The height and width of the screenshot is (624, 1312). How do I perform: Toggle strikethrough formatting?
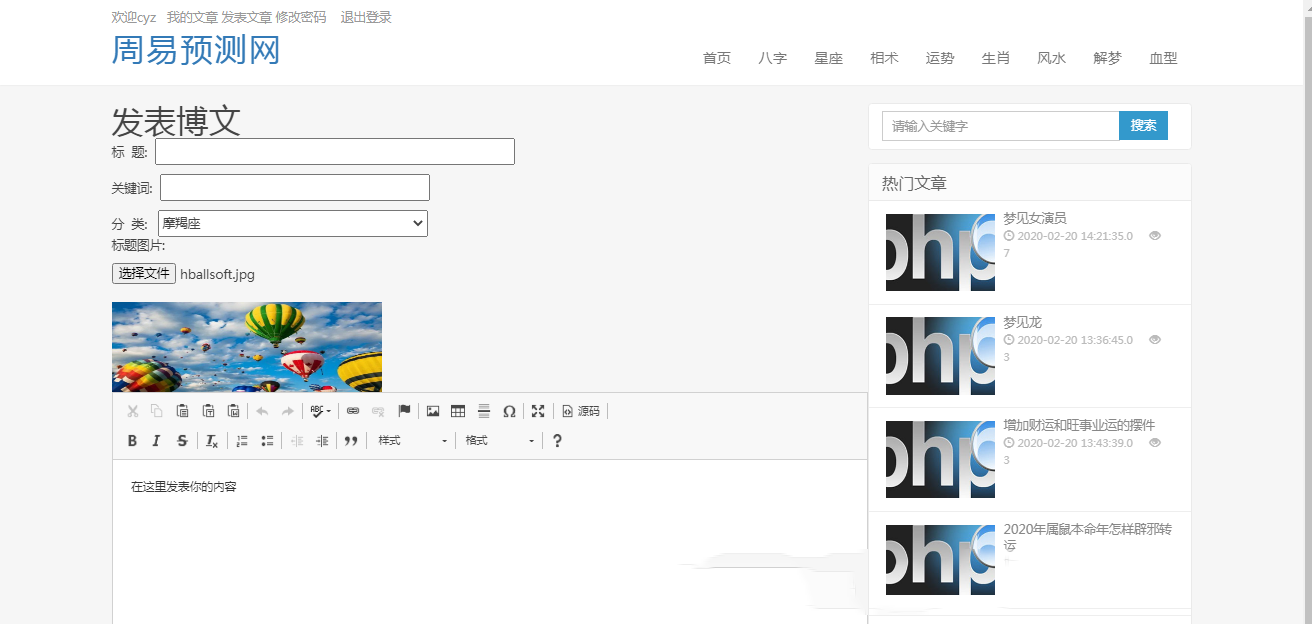click(x=182, y=441)
